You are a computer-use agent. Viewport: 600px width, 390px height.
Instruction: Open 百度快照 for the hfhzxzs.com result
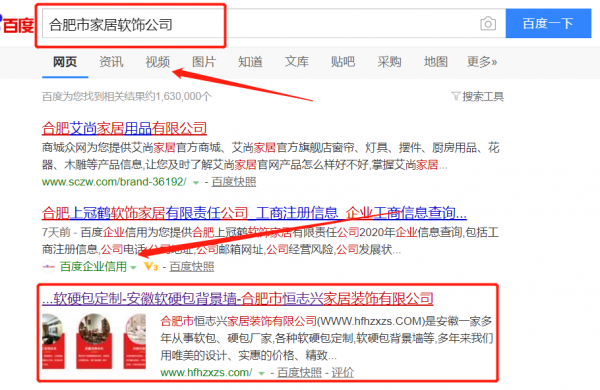299,372
